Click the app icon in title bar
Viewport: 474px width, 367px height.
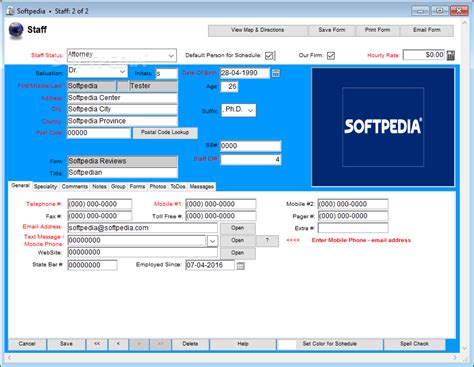(10, 11)
